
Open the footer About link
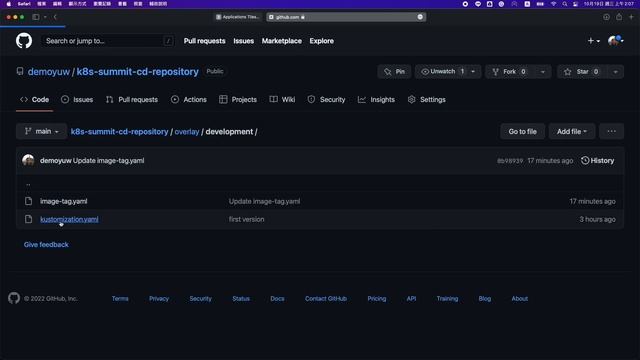pos(520,299)
